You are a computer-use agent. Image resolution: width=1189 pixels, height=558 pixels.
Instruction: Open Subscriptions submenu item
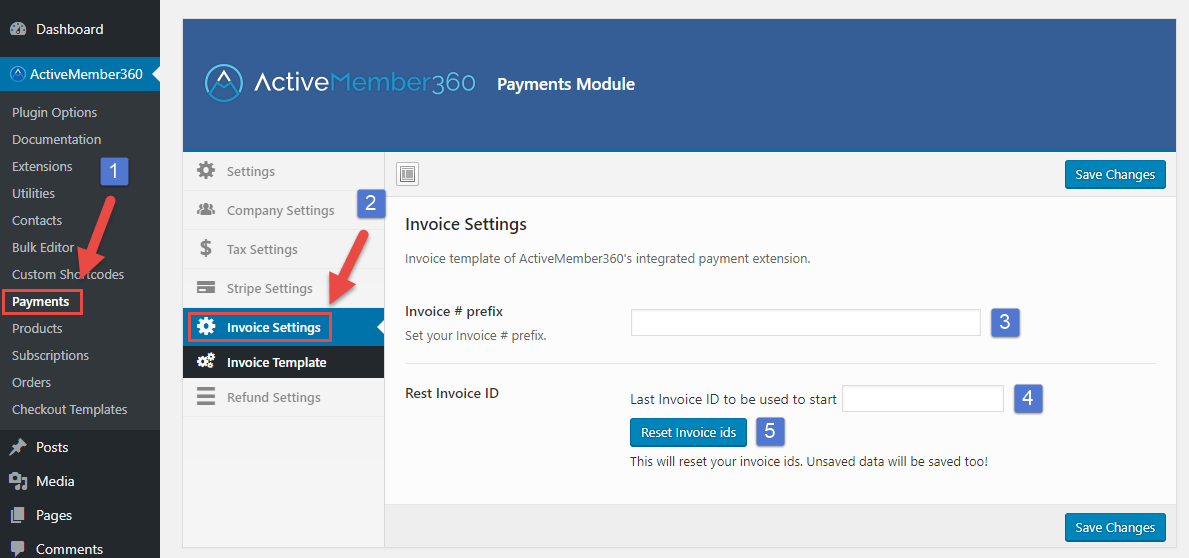click(x=50, y=356)
